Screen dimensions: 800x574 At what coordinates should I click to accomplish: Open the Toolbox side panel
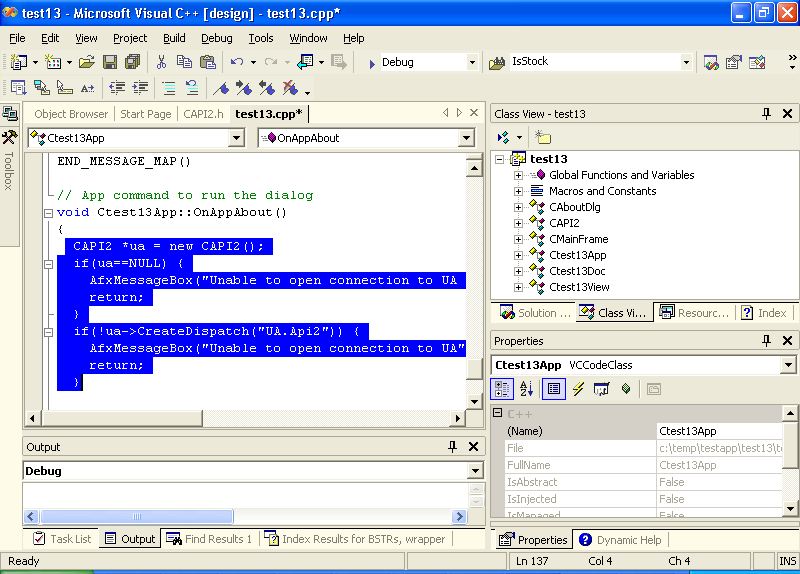click(9, 163)
